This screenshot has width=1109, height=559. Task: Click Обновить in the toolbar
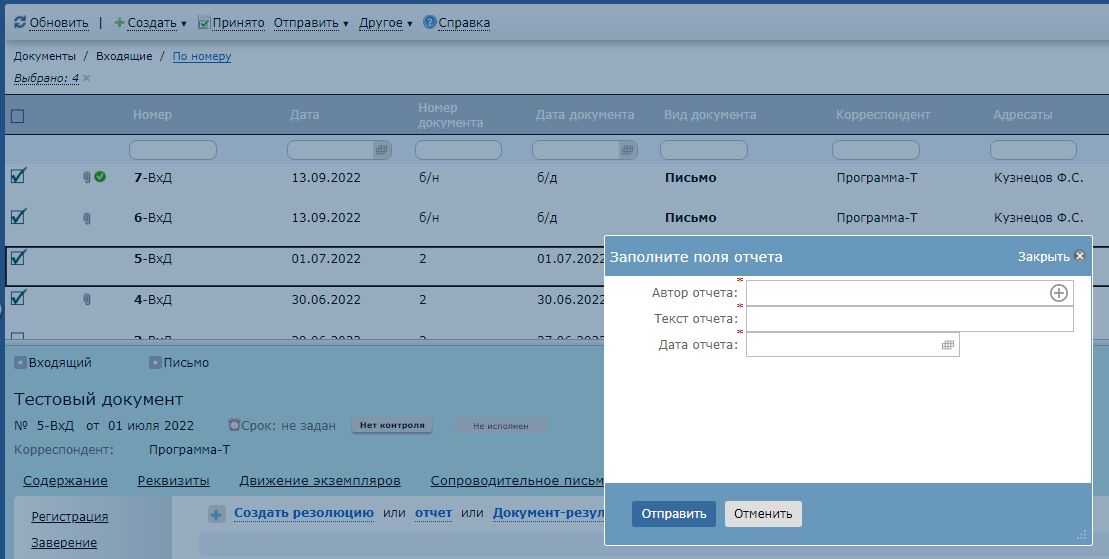tap(59, 23)
